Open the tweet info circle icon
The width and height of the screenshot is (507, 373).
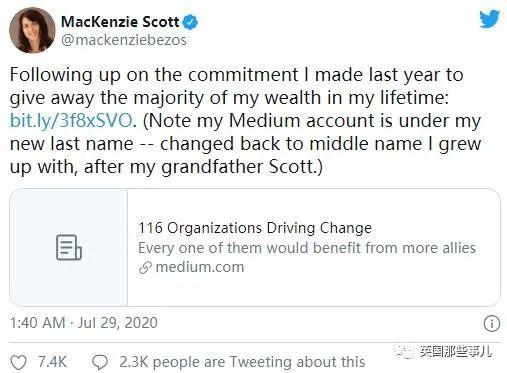pyautogui.click(x=492, y=323)
